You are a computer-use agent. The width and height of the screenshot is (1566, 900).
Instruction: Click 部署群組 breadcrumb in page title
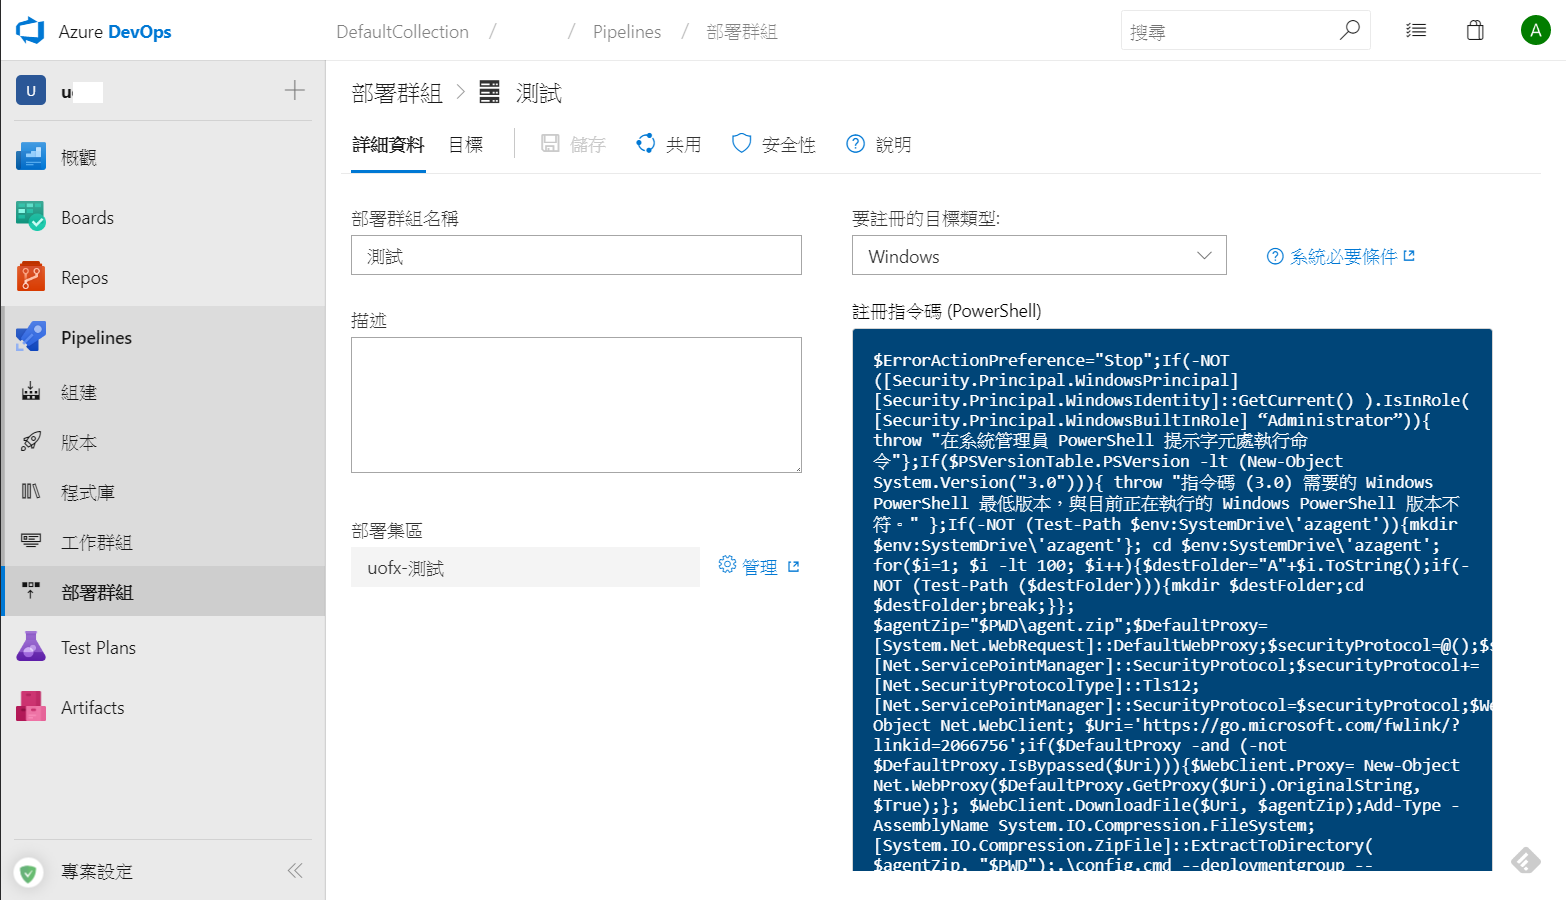397,93
